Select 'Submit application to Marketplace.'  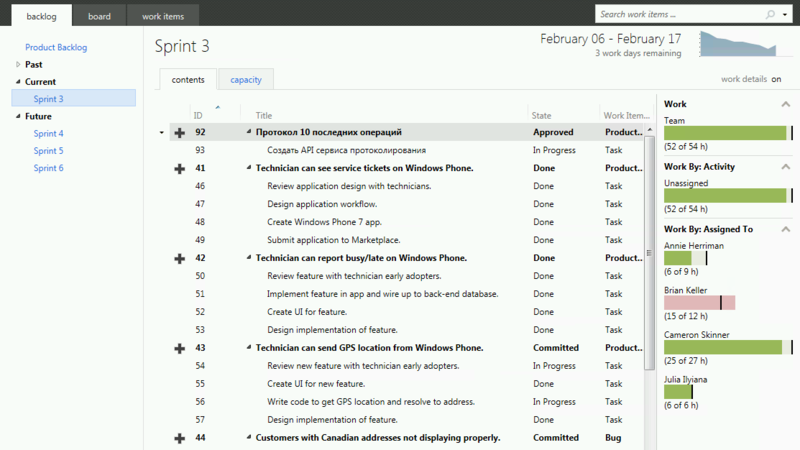pos(334,240)
